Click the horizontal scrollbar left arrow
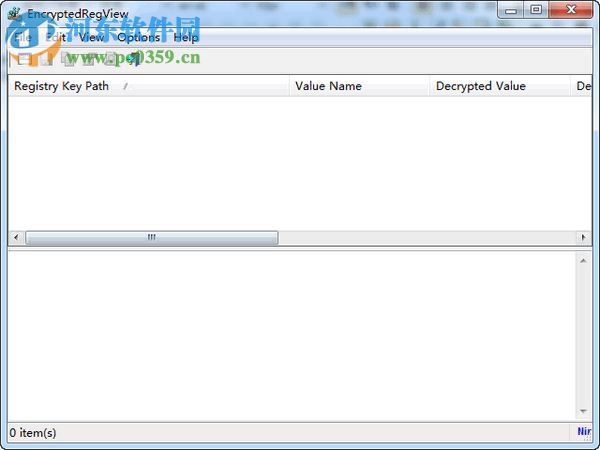This screenshot has height=450, width=600. 16,237
